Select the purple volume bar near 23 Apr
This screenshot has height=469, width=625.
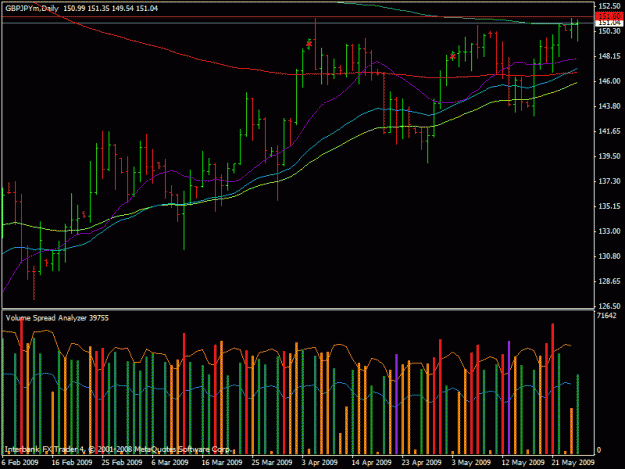click(397, 404)
